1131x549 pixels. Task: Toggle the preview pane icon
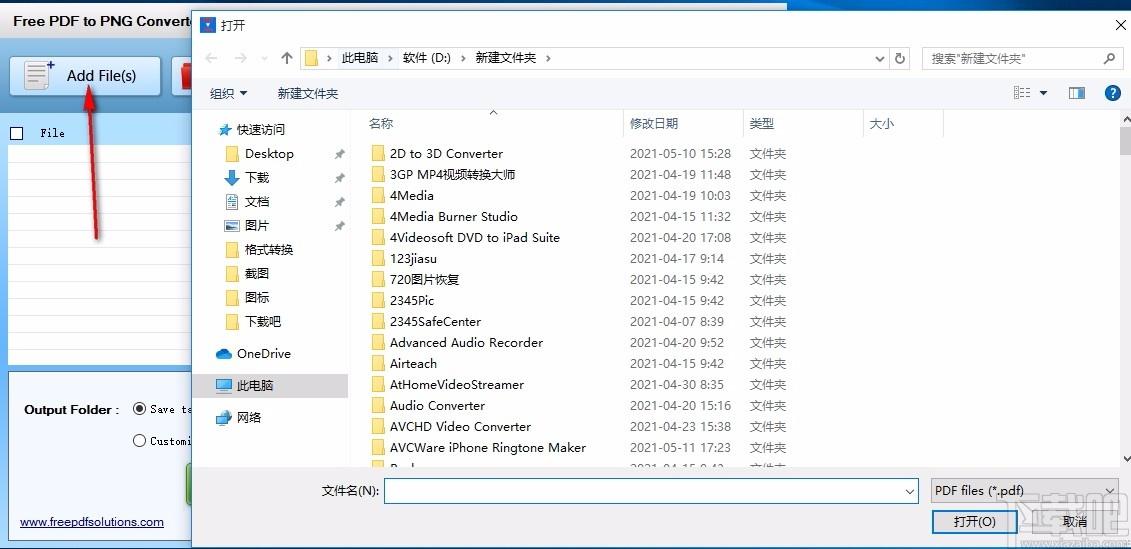coord(1077,93)
